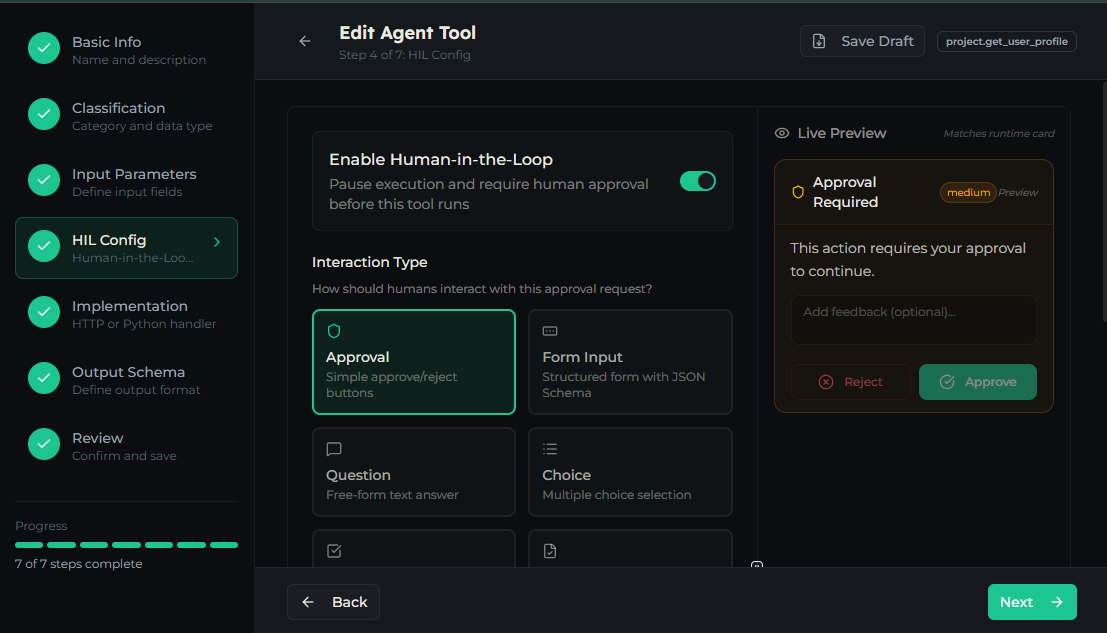Click the medium risk badge

click(x=968, y=193)
